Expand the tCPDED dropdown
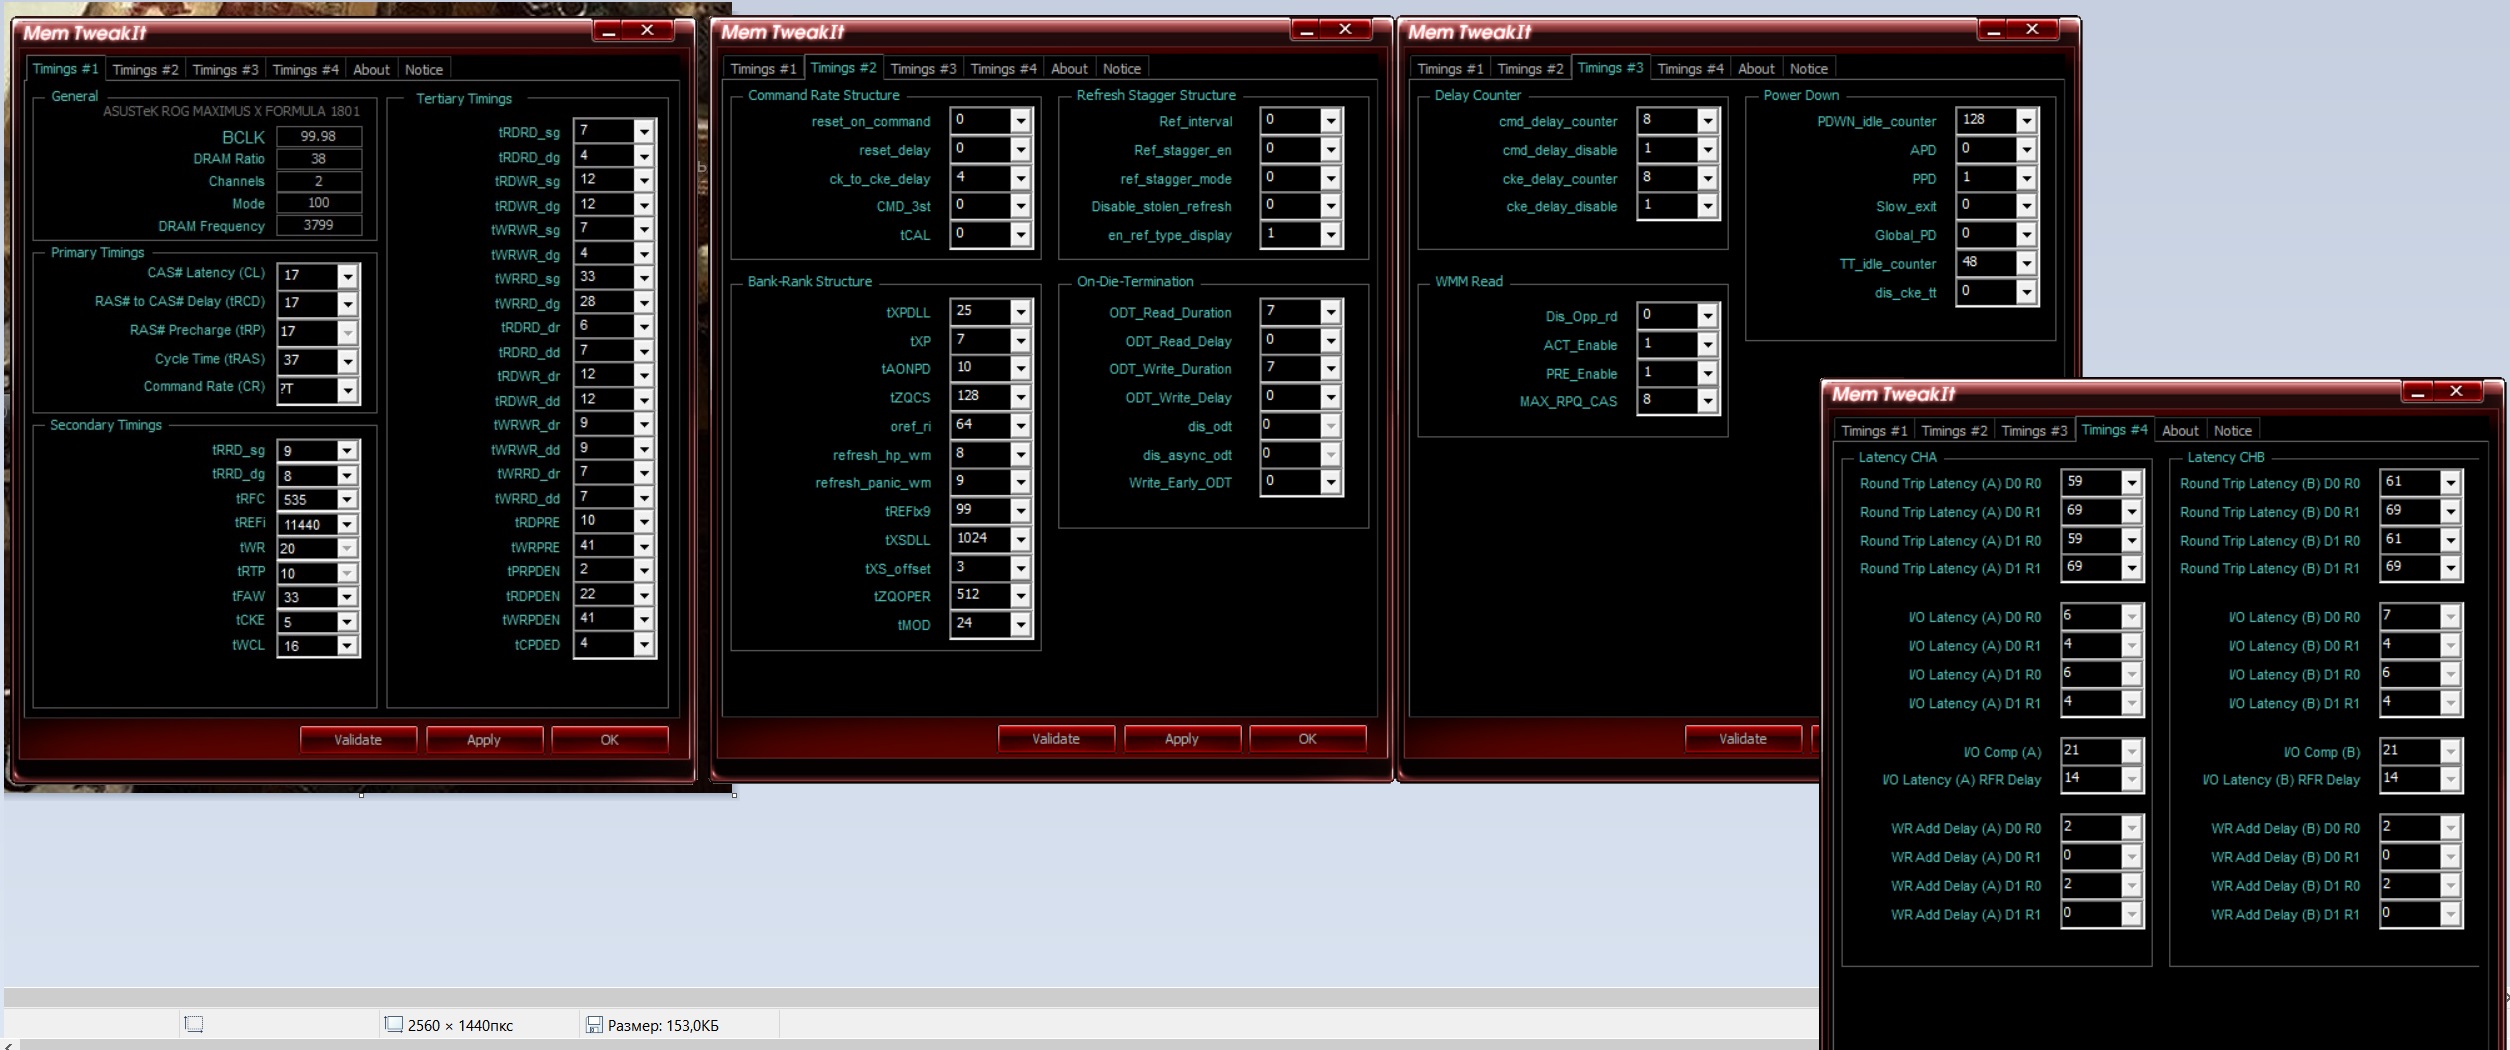 [644, 645]
